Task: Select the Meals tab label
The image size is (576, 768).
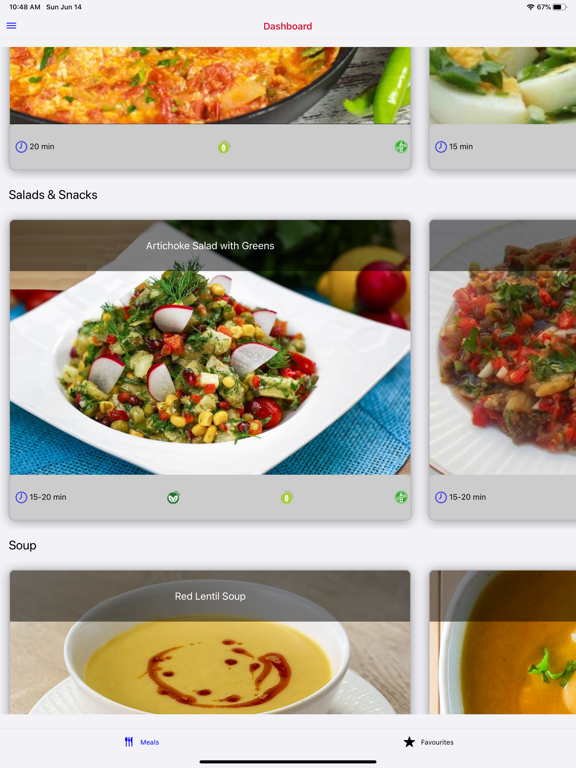Action: (x=149, y=742)
